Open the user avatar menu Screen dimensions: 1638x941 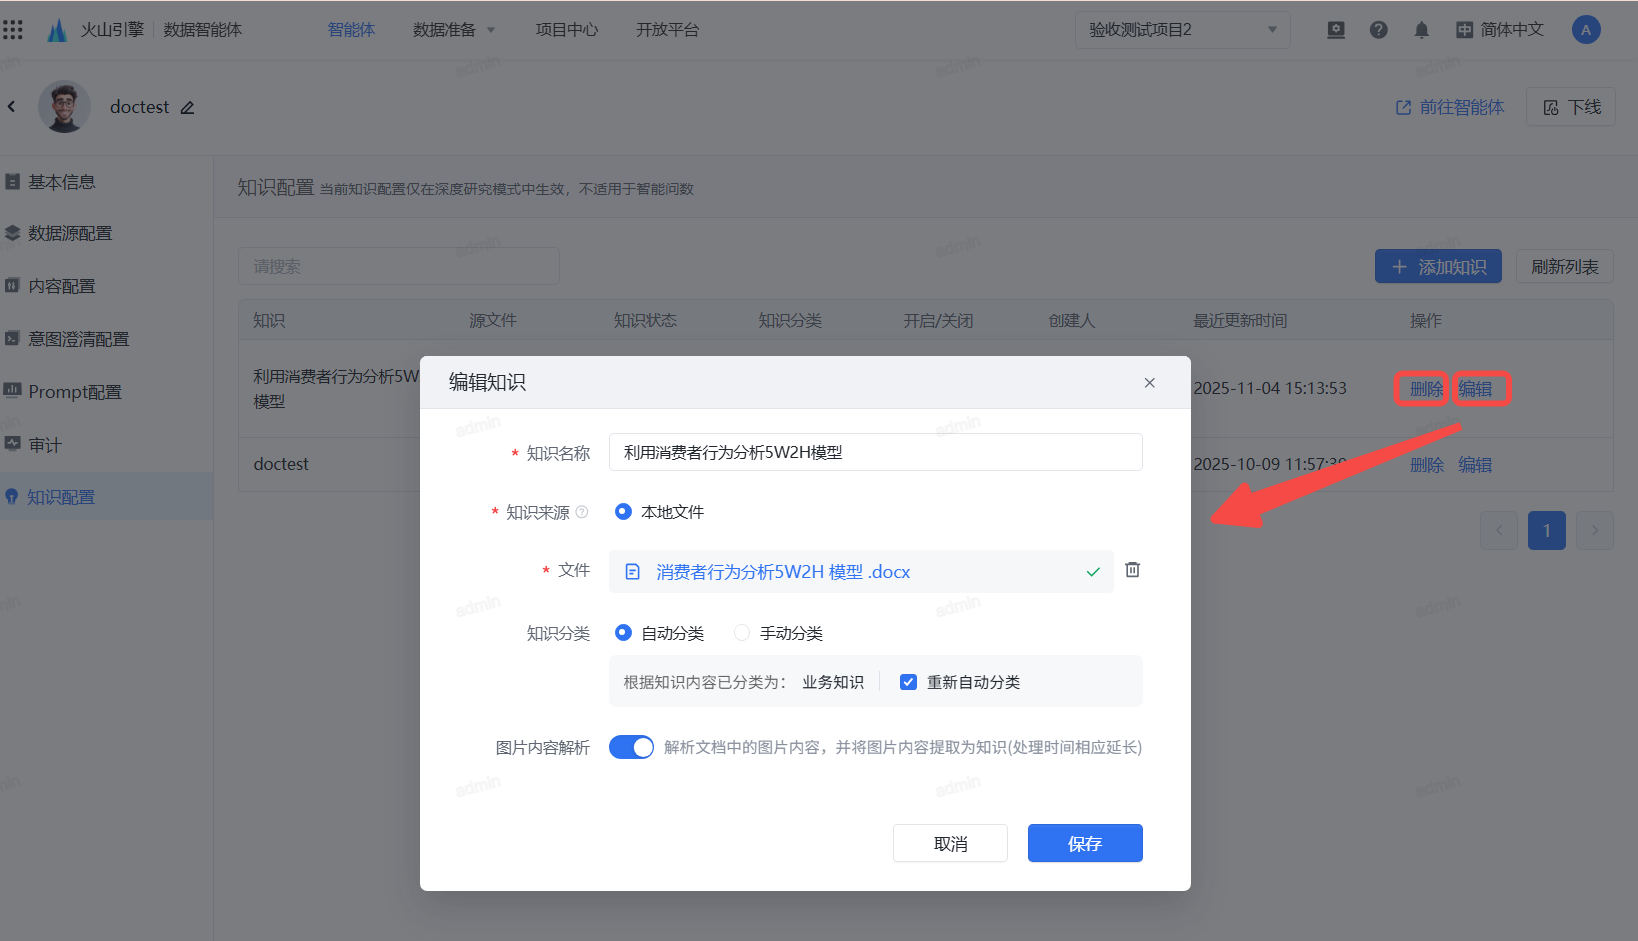point(1586,30)
